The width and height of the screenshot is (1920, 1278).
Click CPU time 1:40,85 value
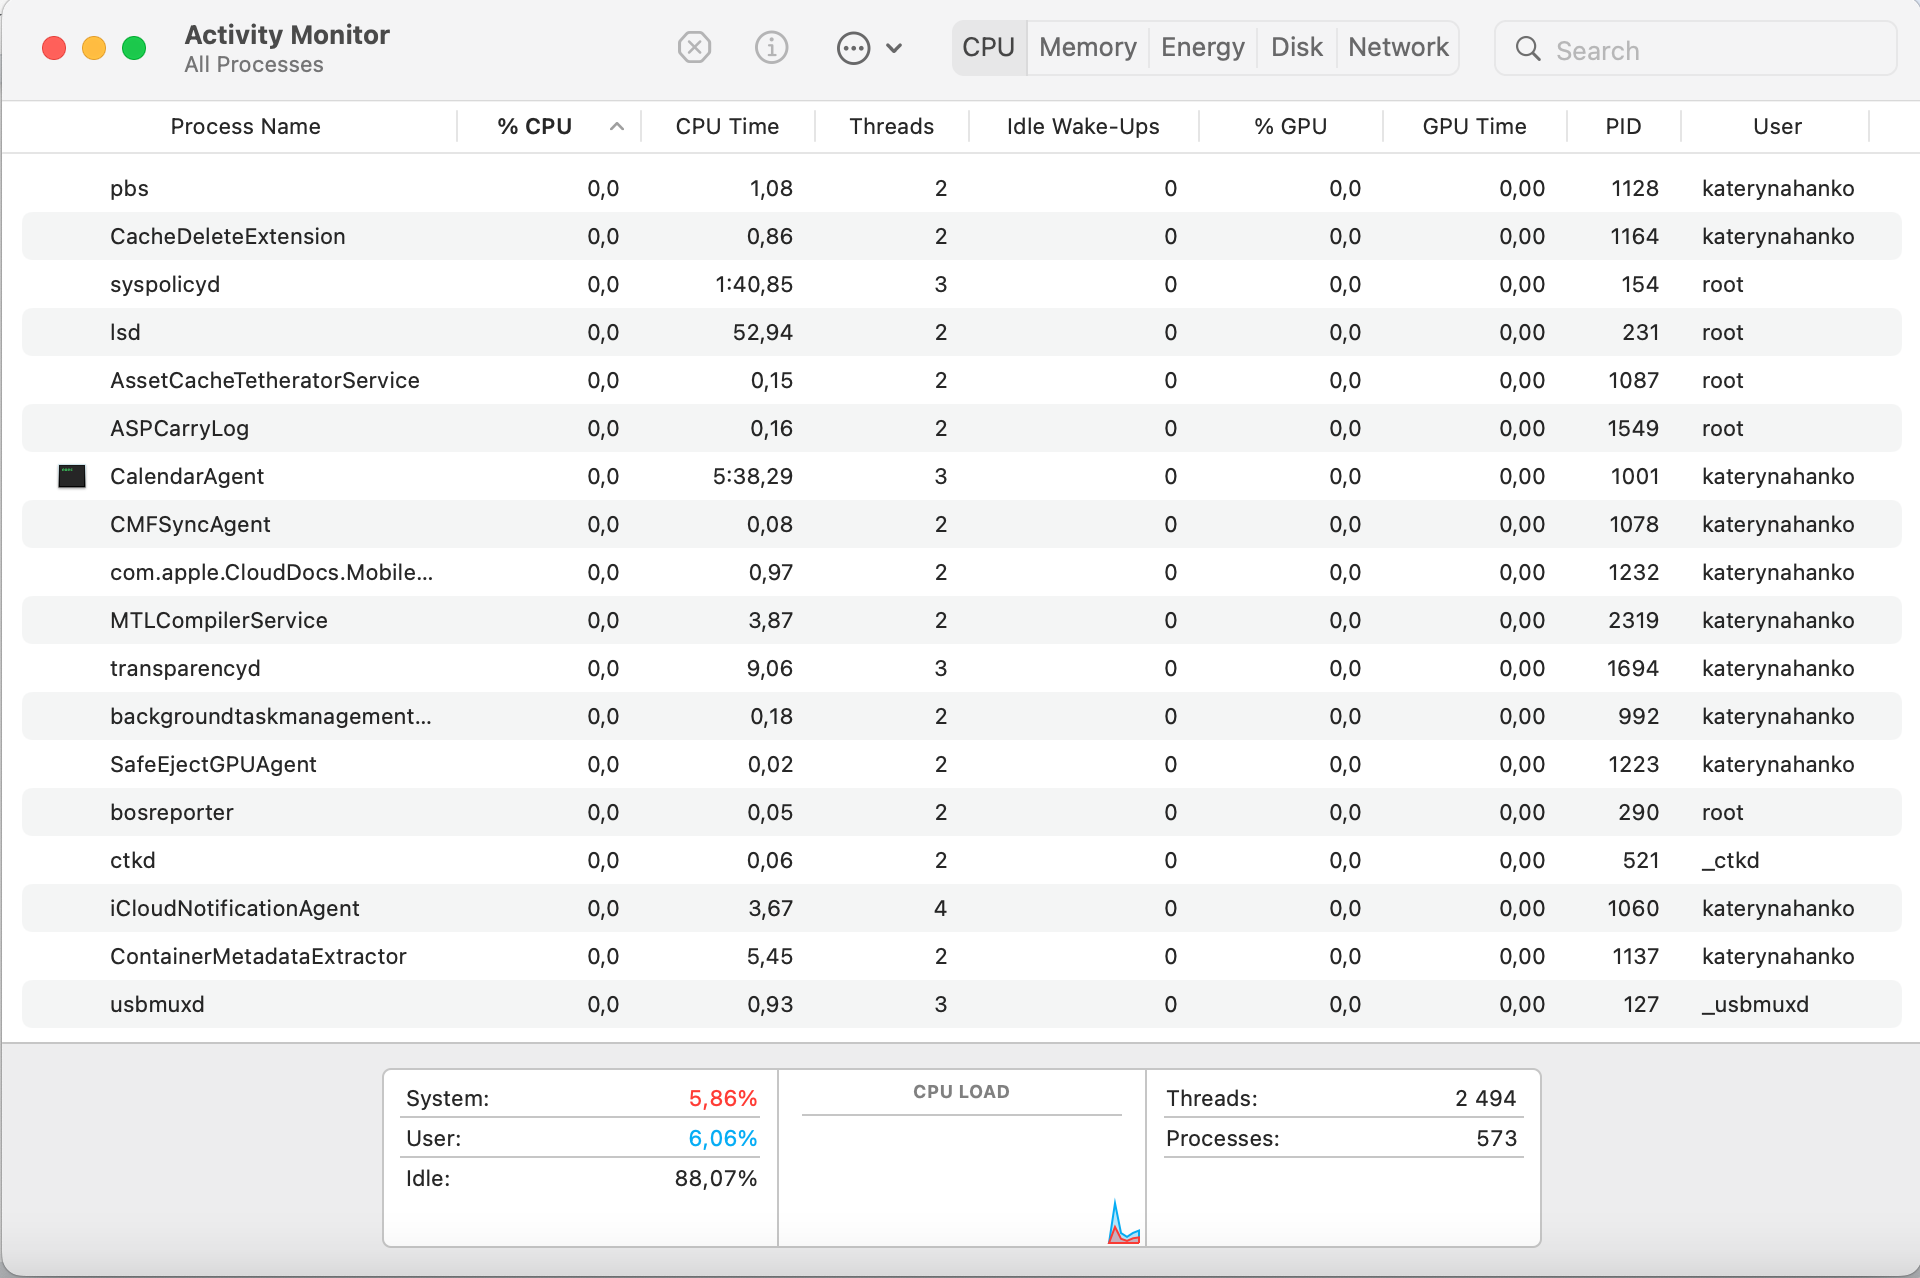tap(754, 284)
